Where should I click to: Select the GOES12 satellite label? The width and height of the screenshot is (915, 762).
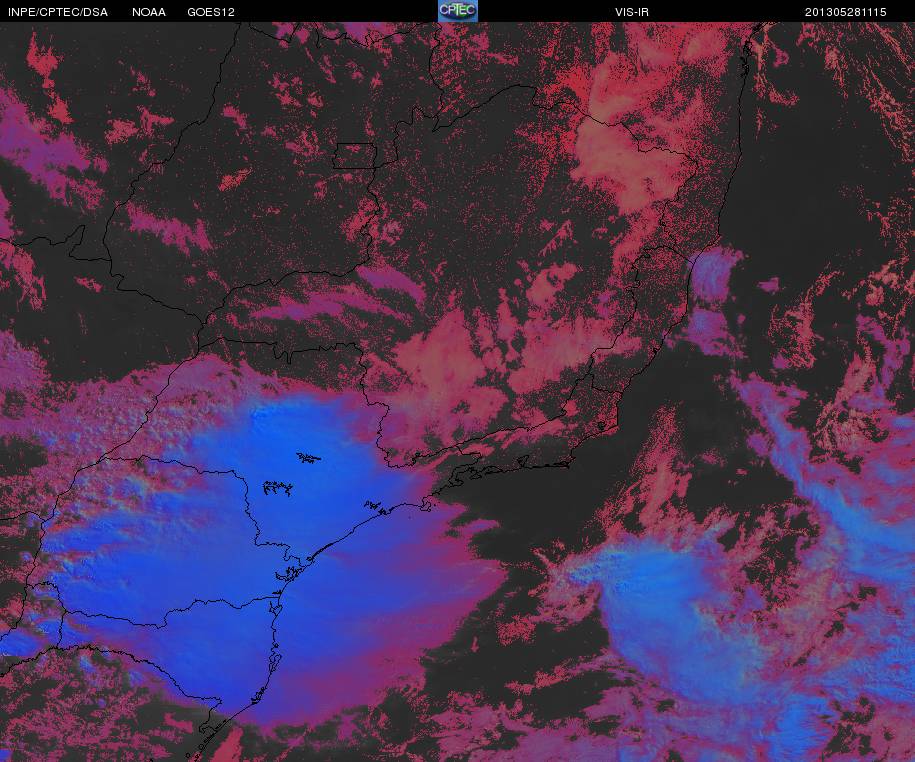coord(211,12)
